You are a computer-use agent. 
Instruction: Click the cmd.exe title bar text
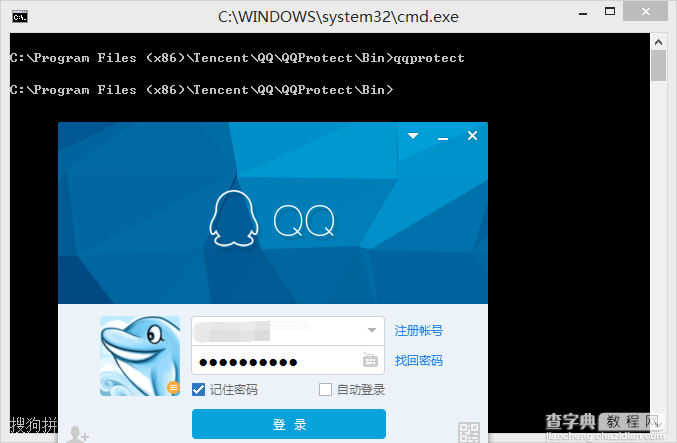[338, 17]
